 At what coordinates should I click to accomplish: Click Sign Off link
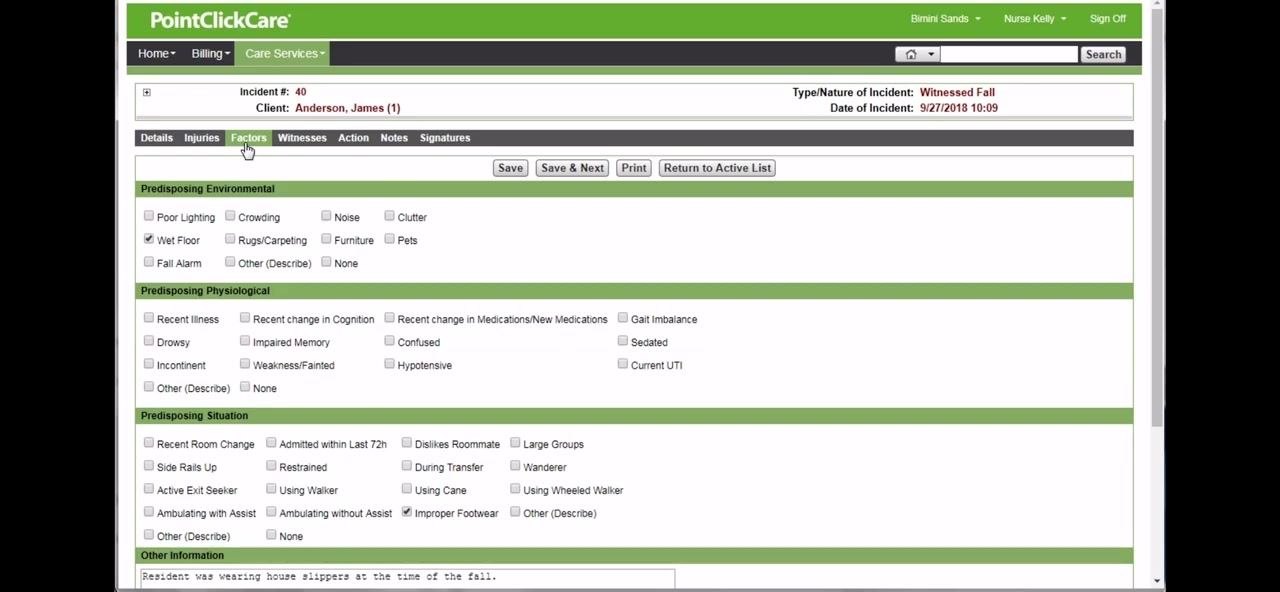[x=1108, y=19]
